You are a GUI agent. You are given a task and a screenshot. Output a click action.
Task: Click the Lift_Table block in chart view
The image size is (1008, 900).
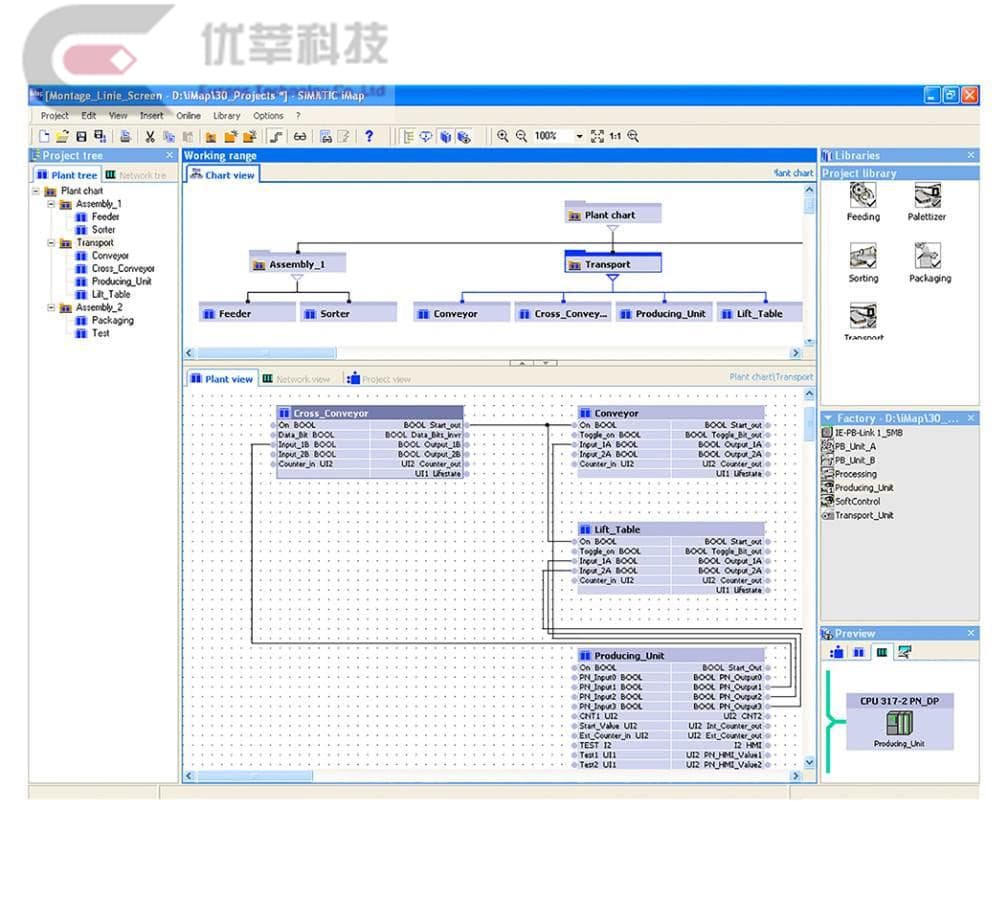coord(760,314)
